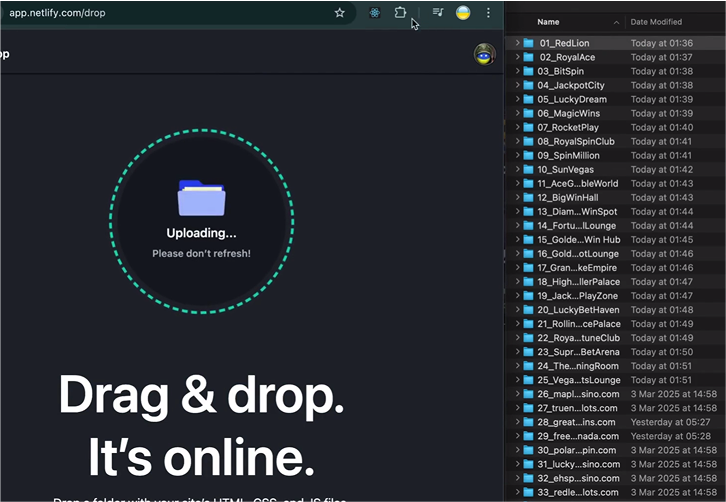
Task: Click the 'It's online.' heading
Action: click(x=201, y=457)
